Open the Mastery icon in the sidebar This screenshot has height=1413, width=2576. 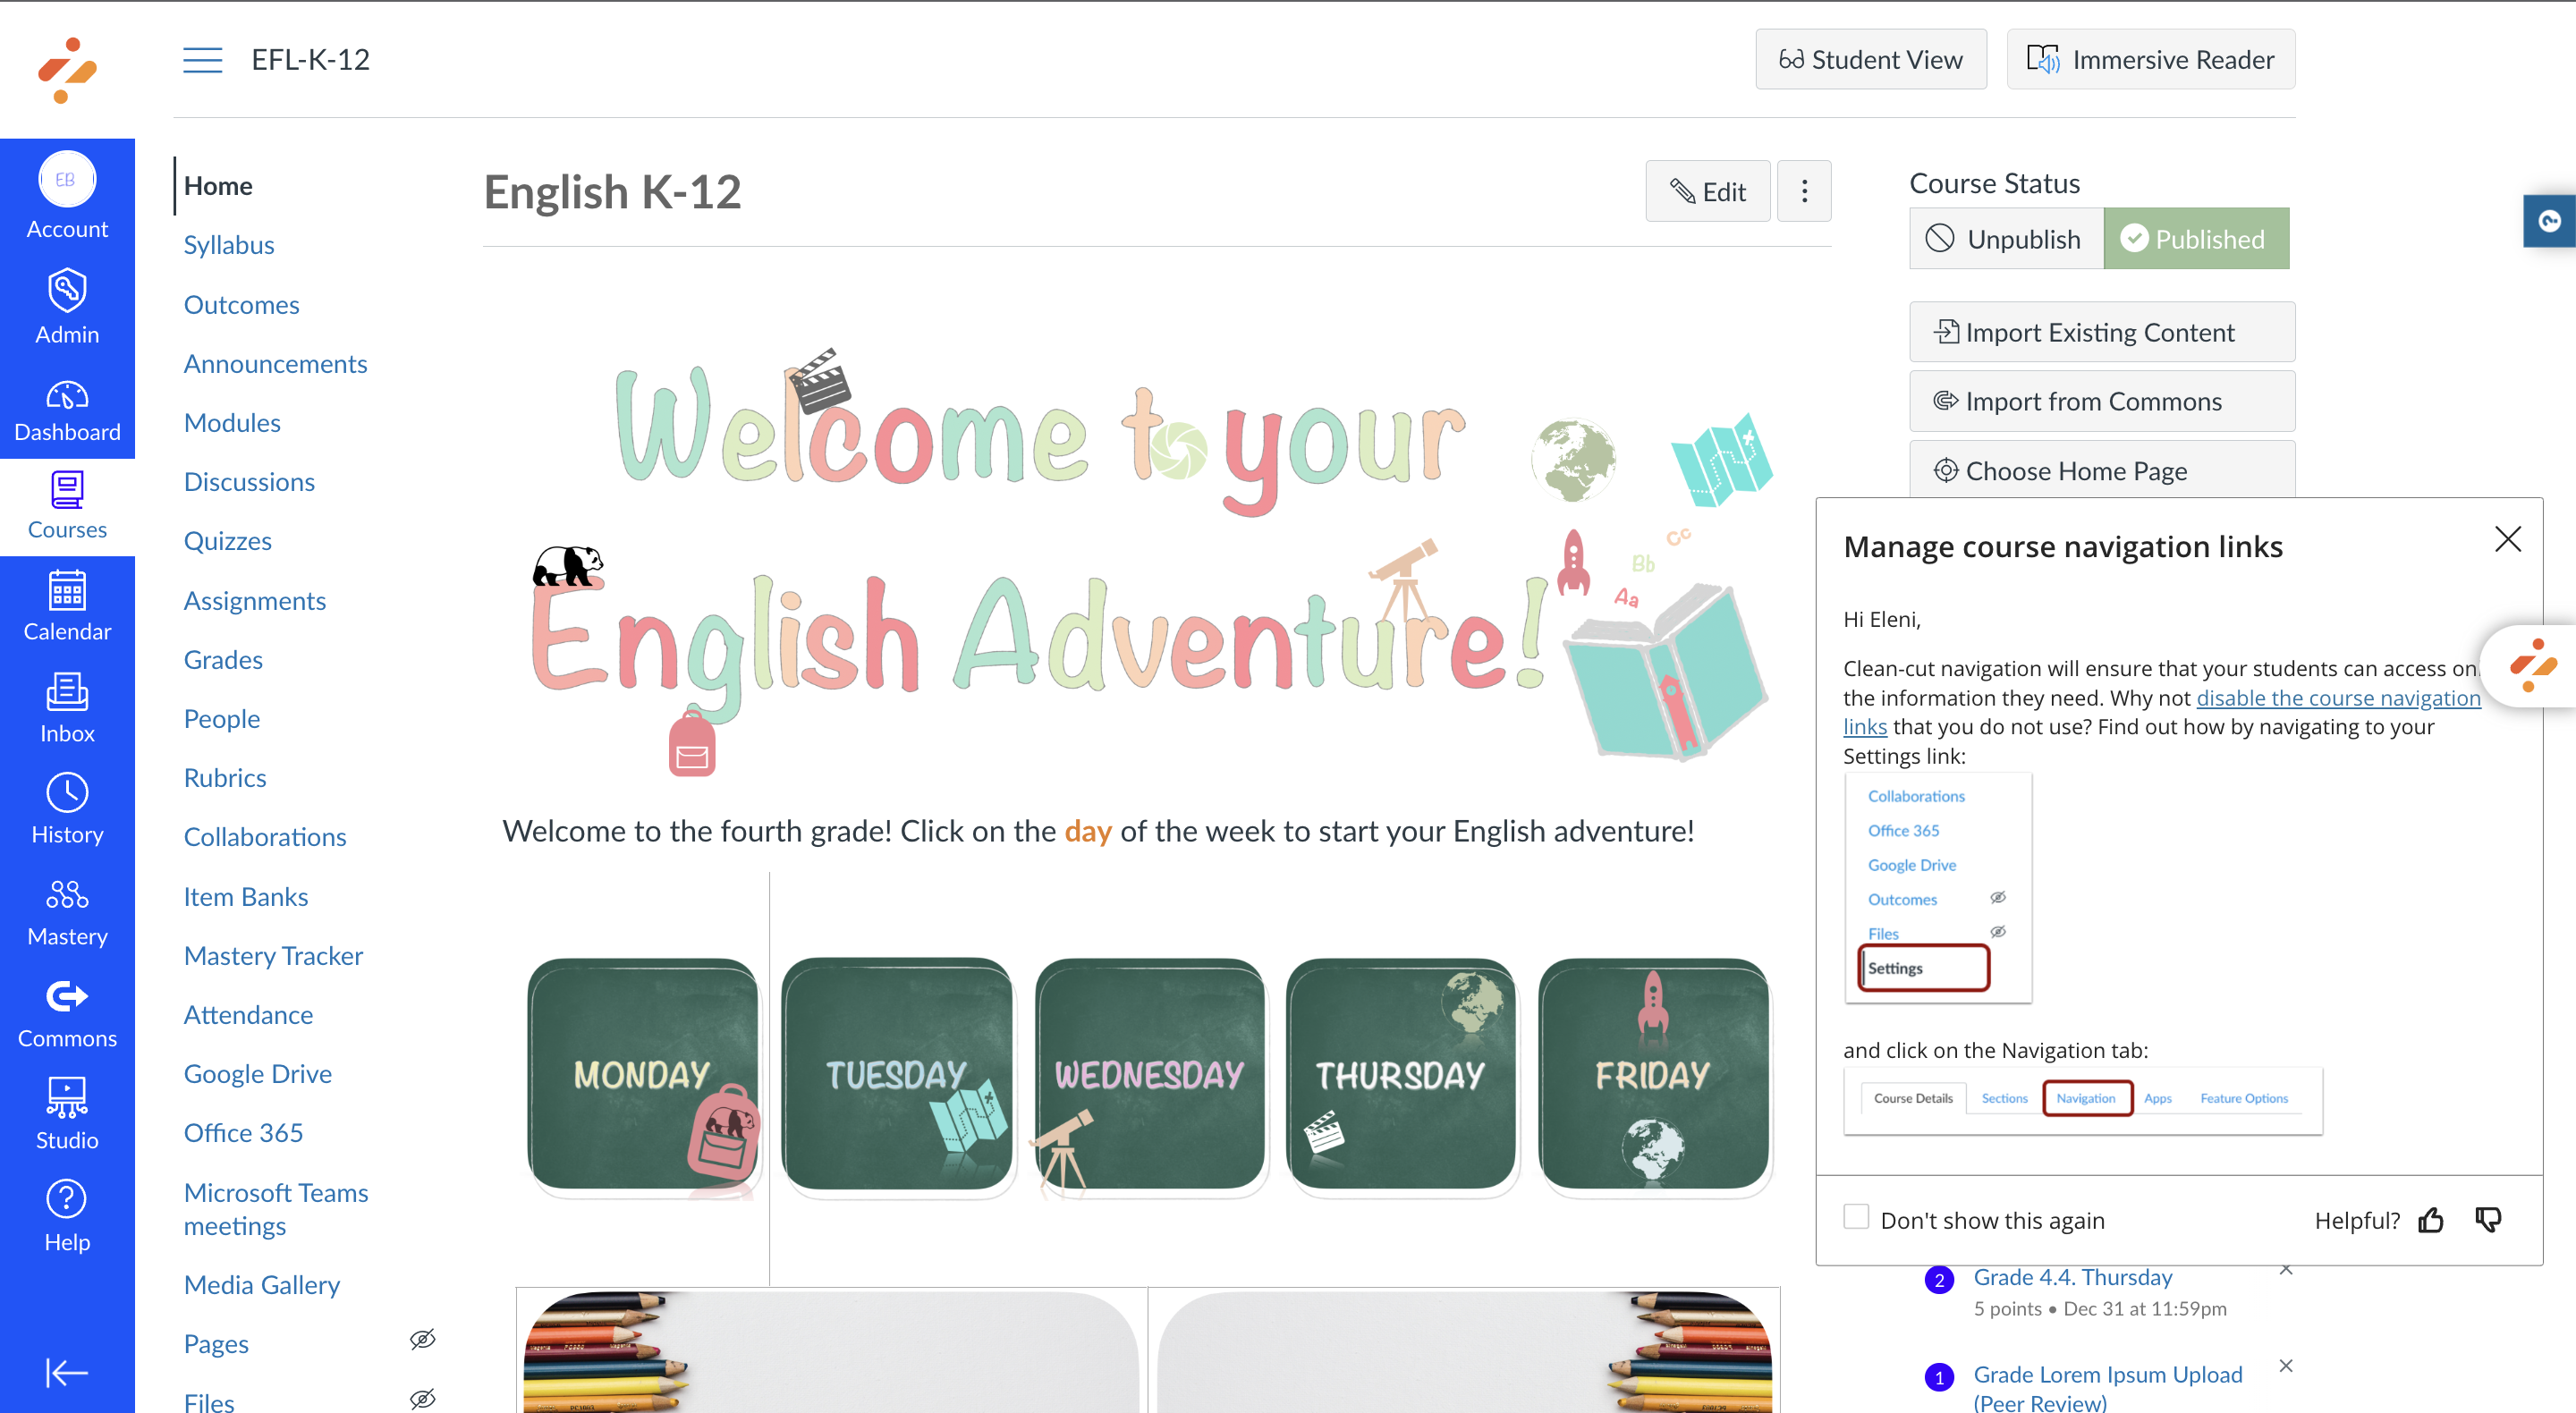[x=67, y=894]
